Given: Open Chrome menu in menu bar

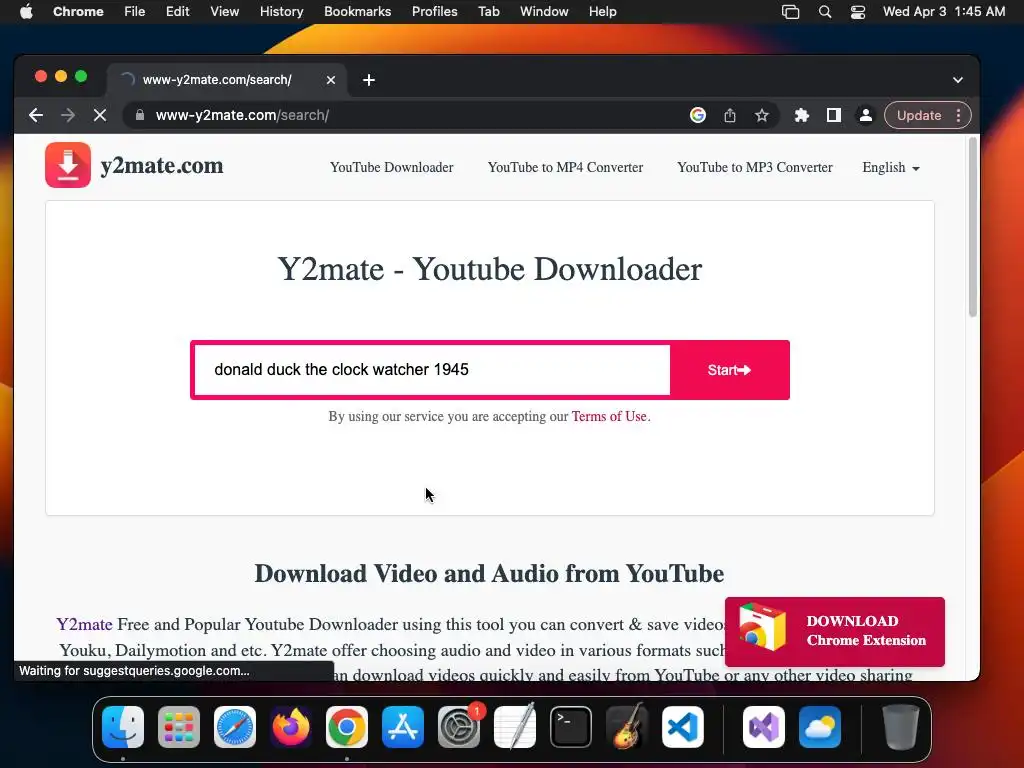Looking at the screenshot, I should 78,12.
